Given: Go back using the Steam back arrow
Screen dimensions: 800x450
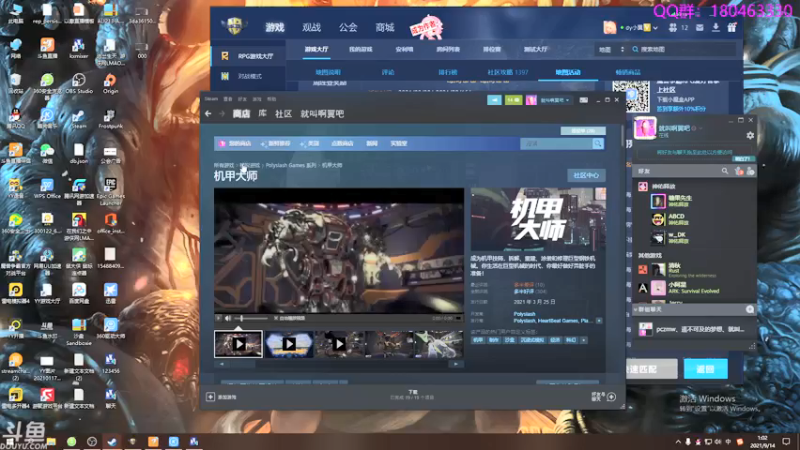Looking at the screenshot, I should tap(208, 114).
